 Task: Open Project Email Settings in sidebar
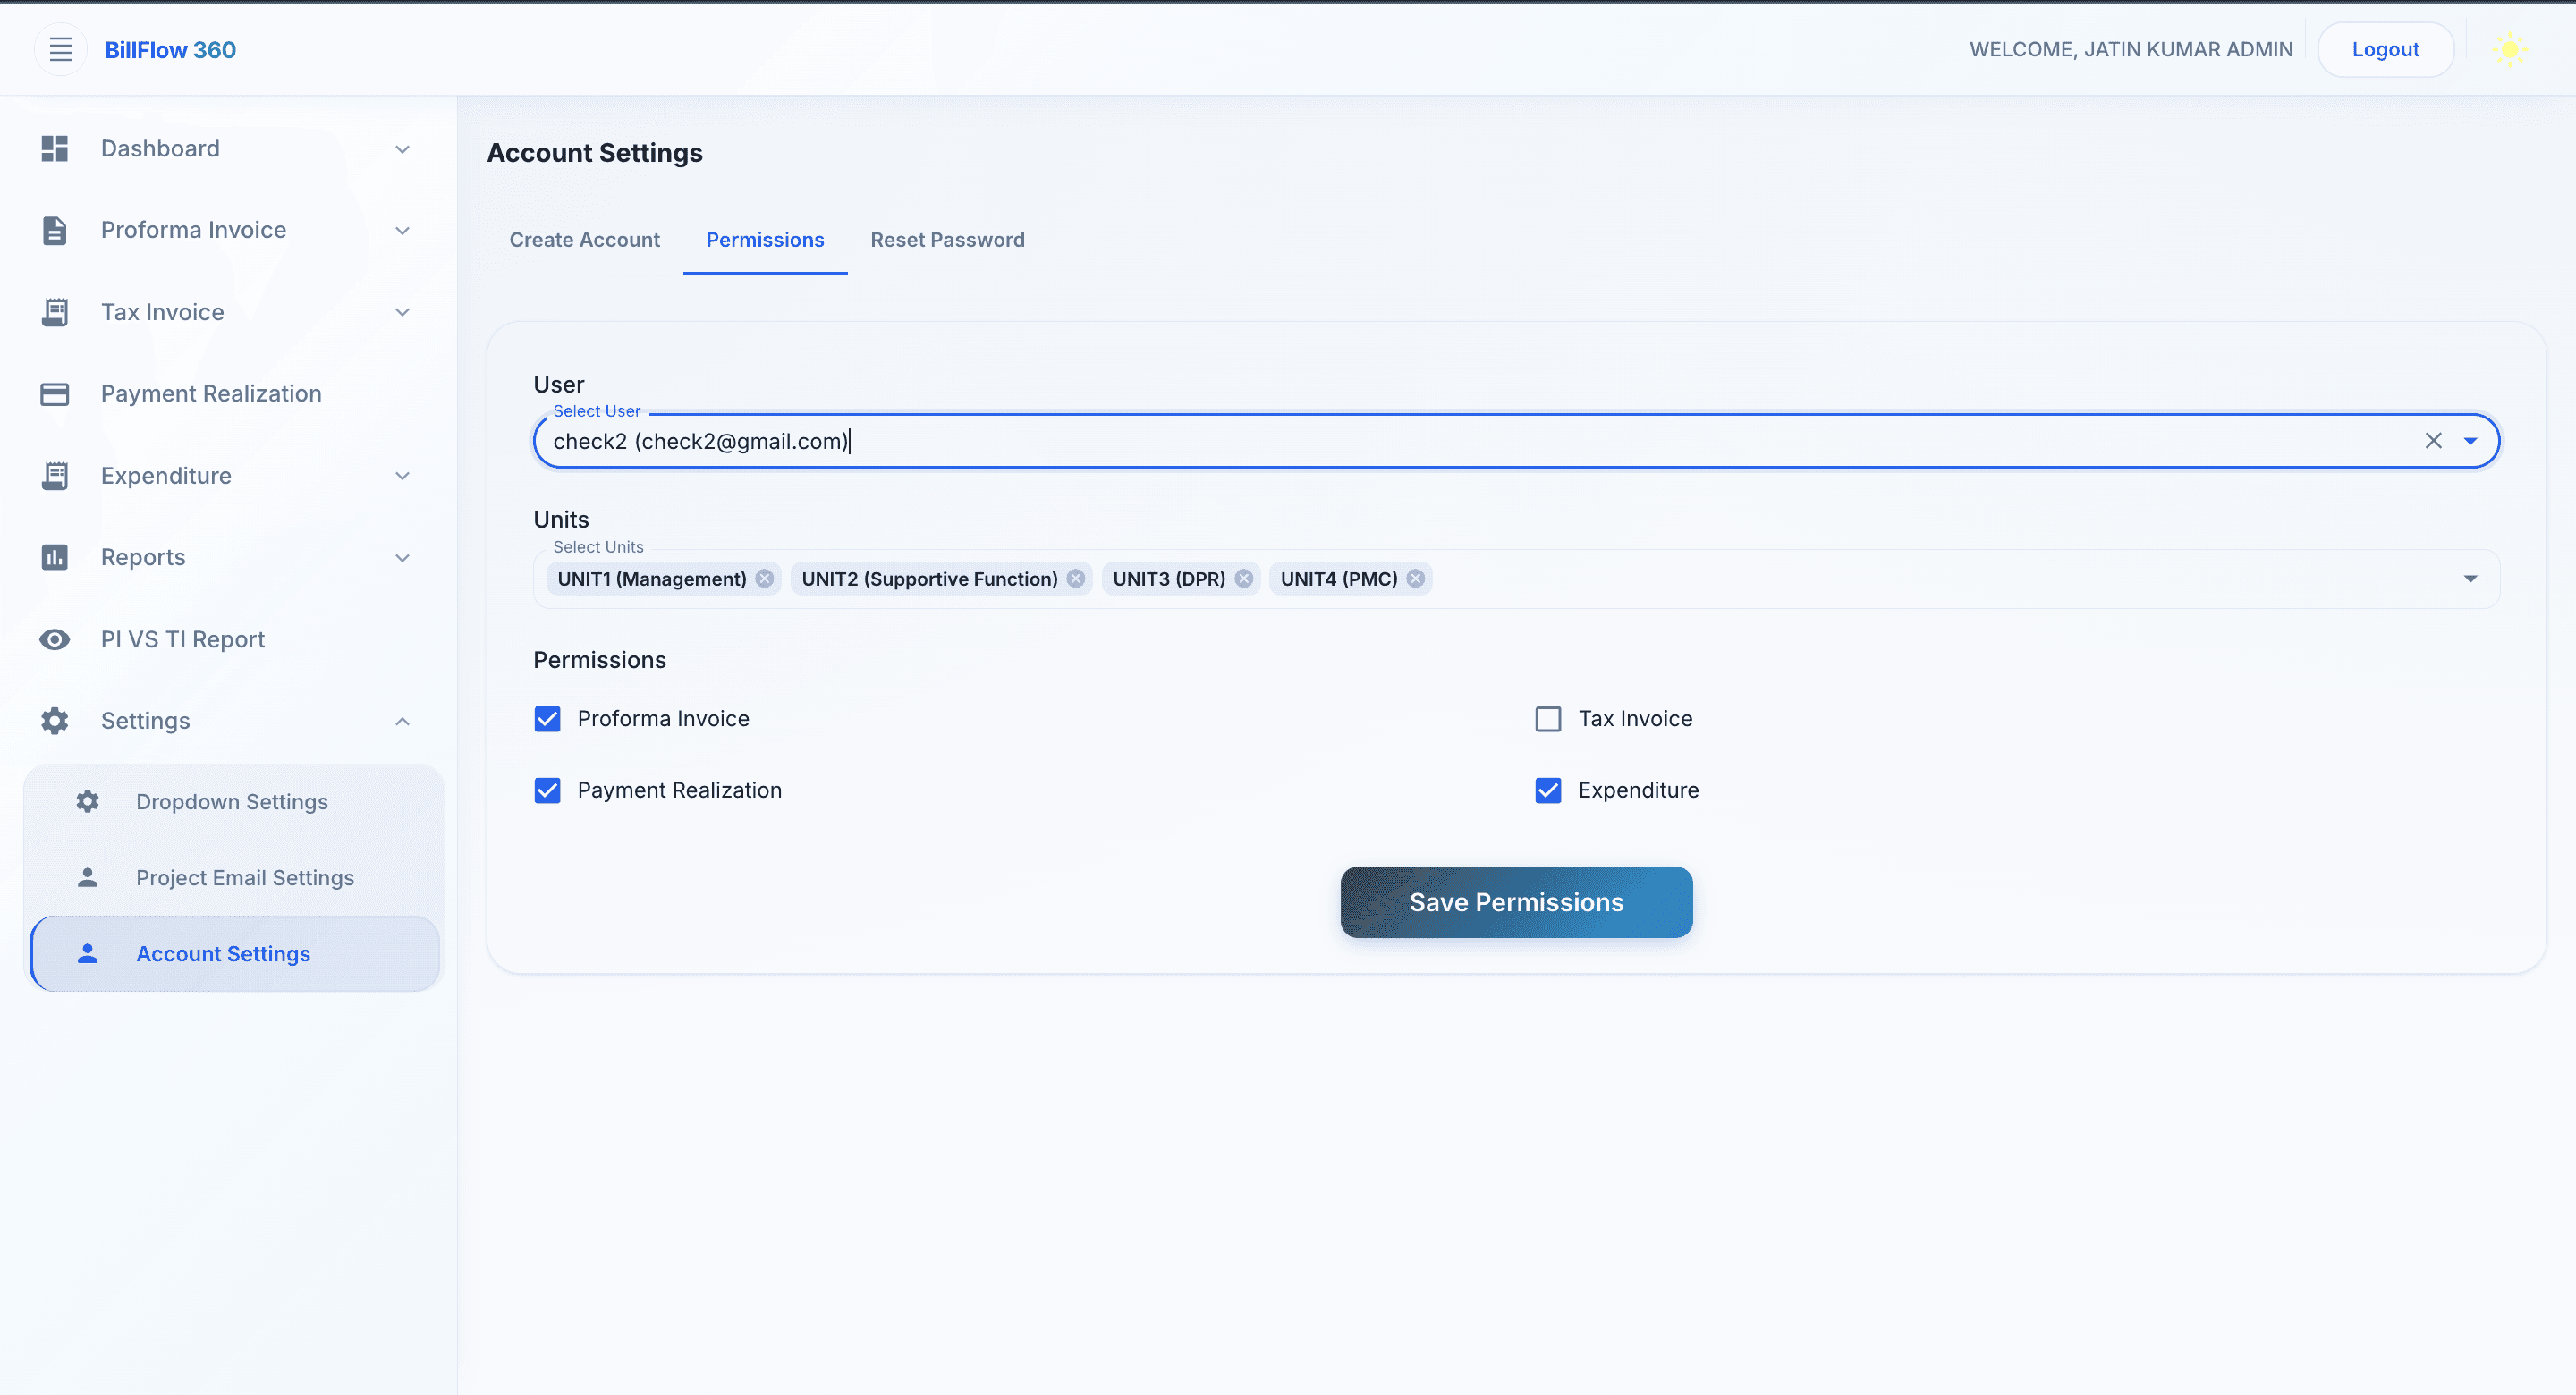tap(233, 877)
